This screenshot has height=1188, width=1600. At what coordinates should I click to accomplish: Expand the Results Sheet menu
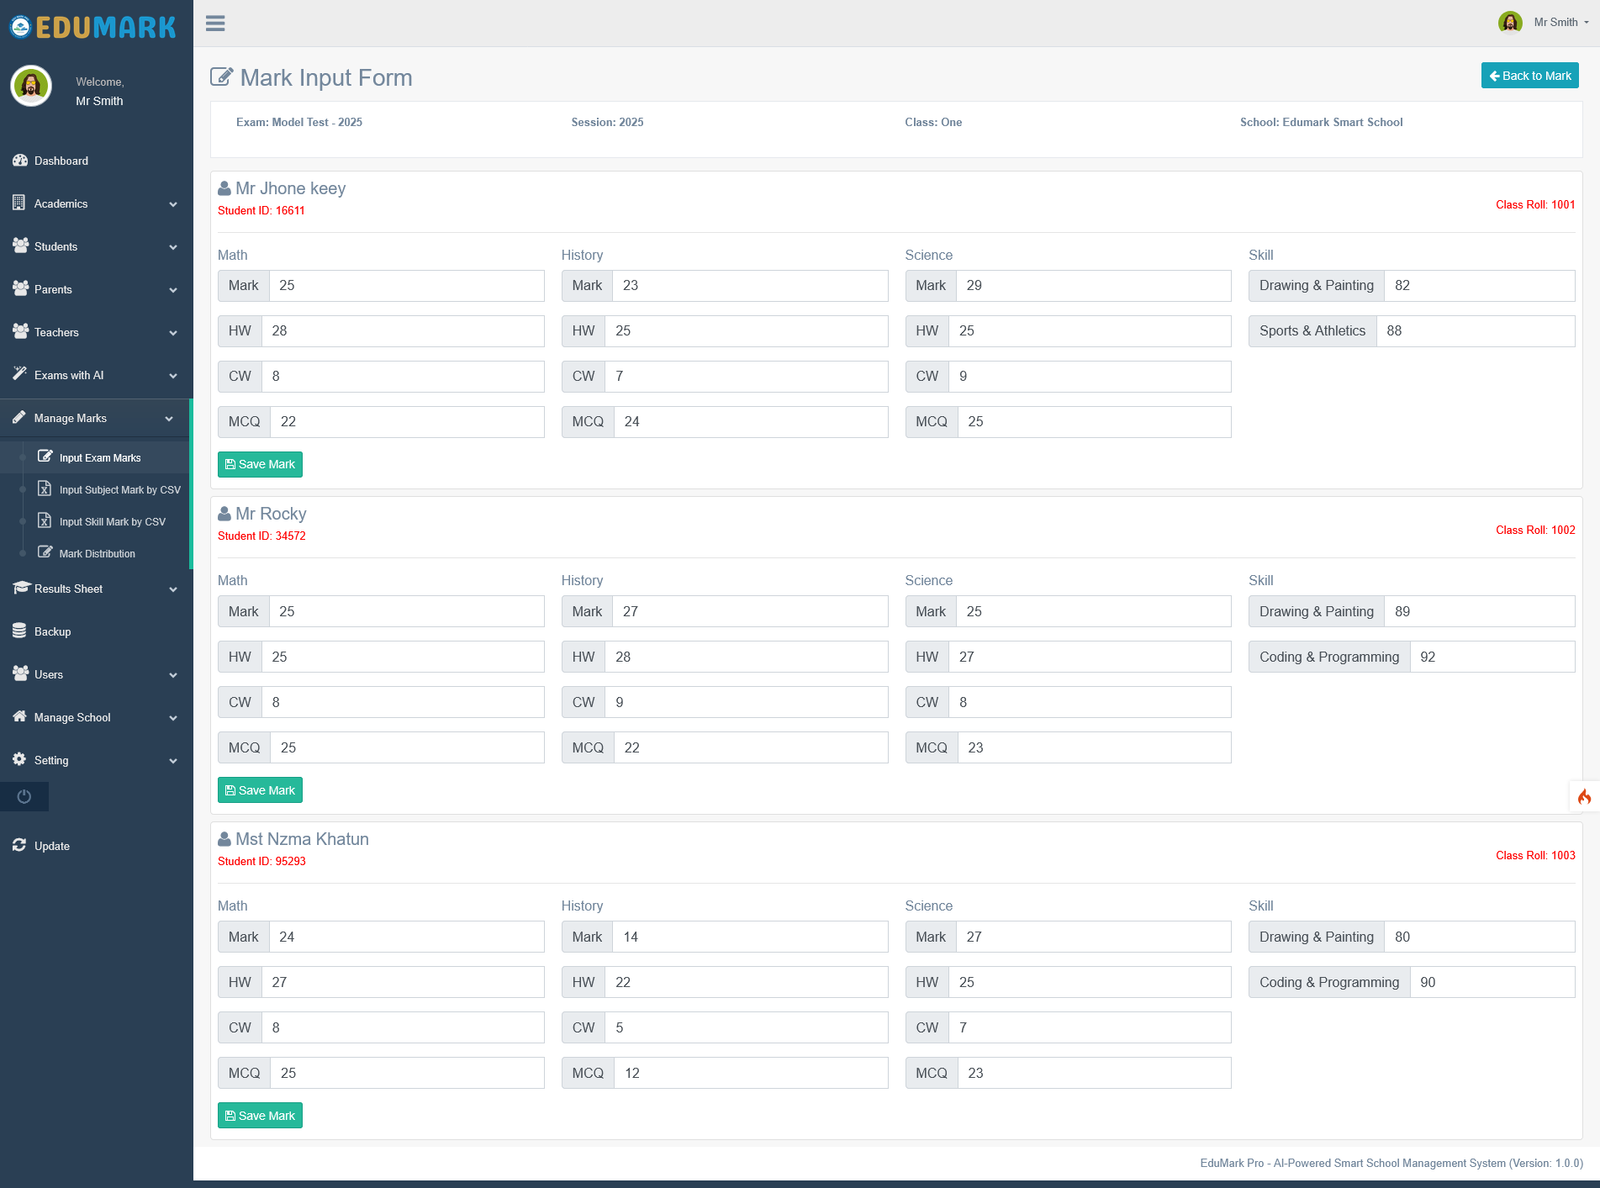pyautogui.click(x=95, y=589)
